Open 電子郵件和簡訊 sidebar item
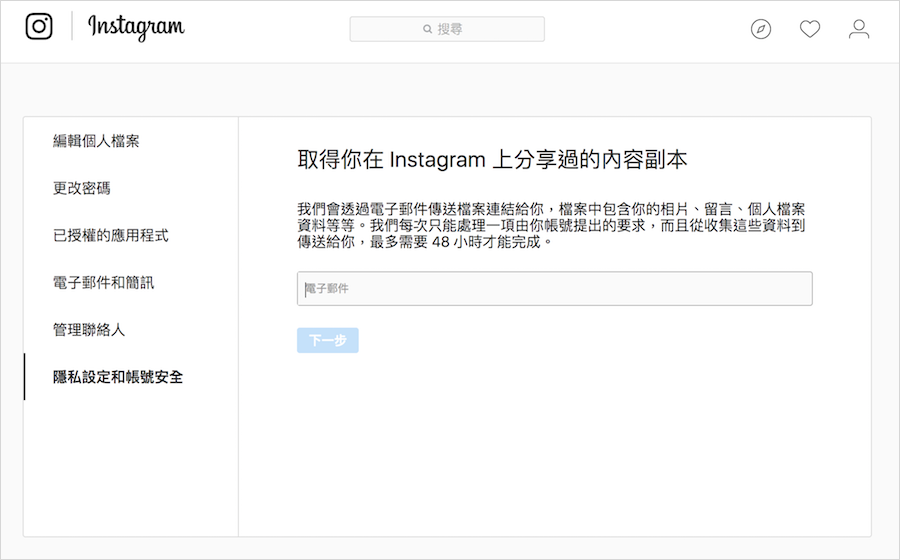The image size is (900, 560). pos(103,283)
